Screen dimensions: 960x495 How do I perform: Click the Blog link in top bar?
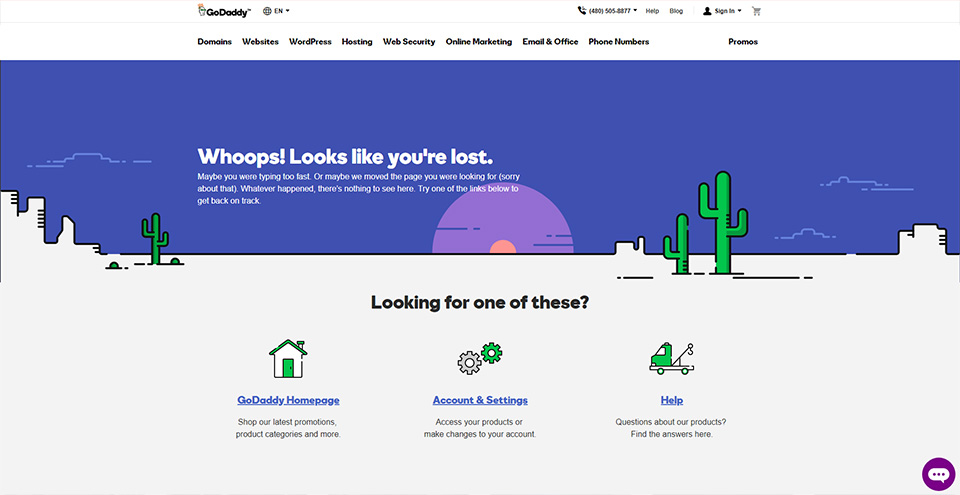click(676, 11)
